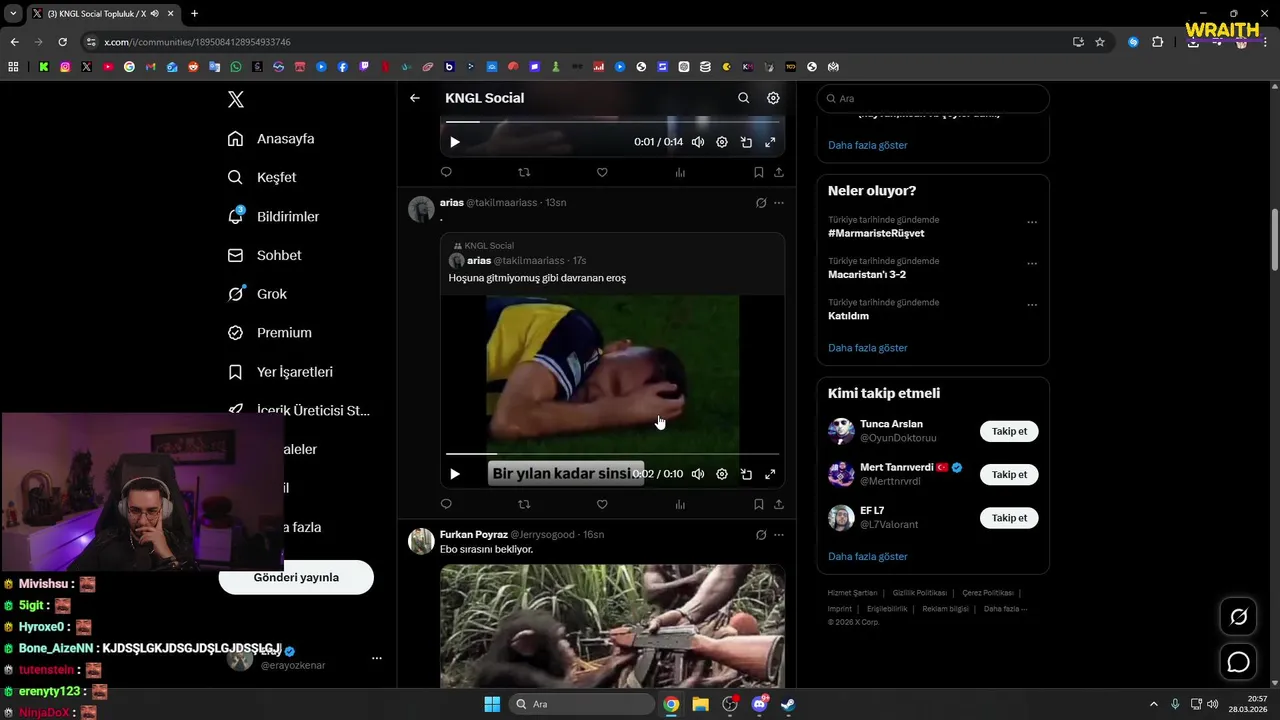Enter fullscreen on top video
The height and width of the screenshot is (720, 1280).
pos(770,142)
